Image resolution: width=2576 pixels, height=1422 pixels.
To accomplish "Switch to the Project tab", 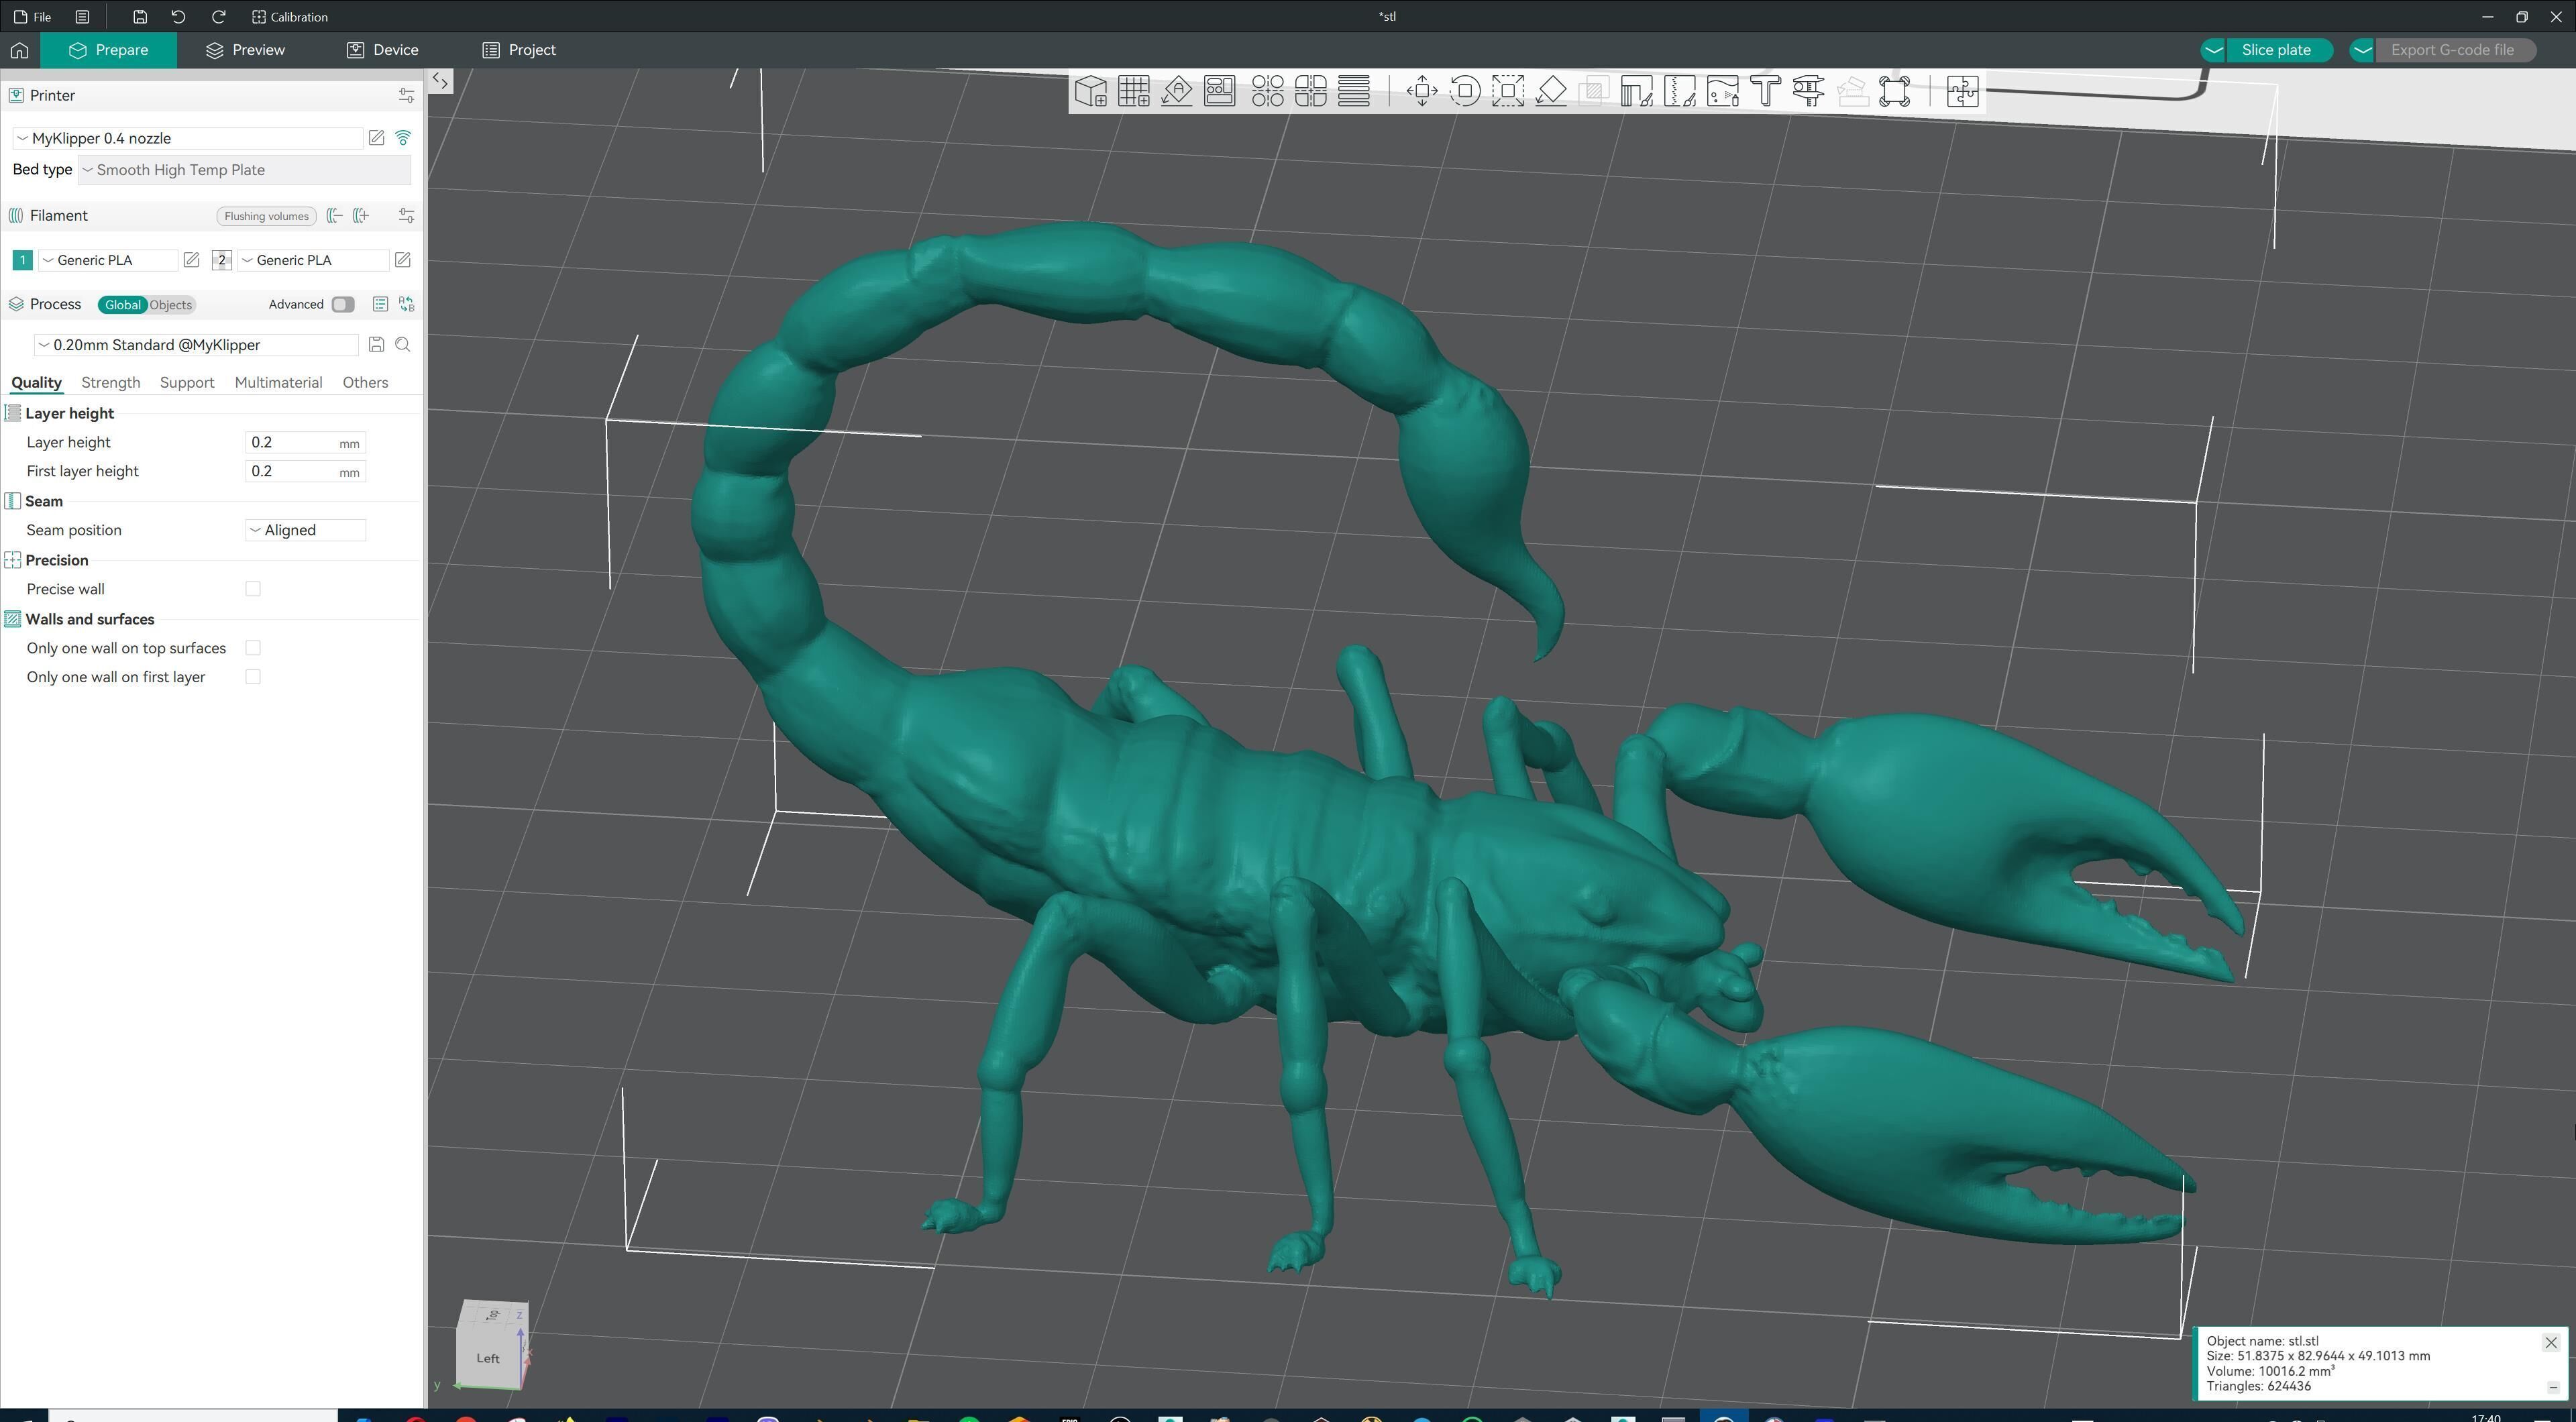I will point(519,50).
